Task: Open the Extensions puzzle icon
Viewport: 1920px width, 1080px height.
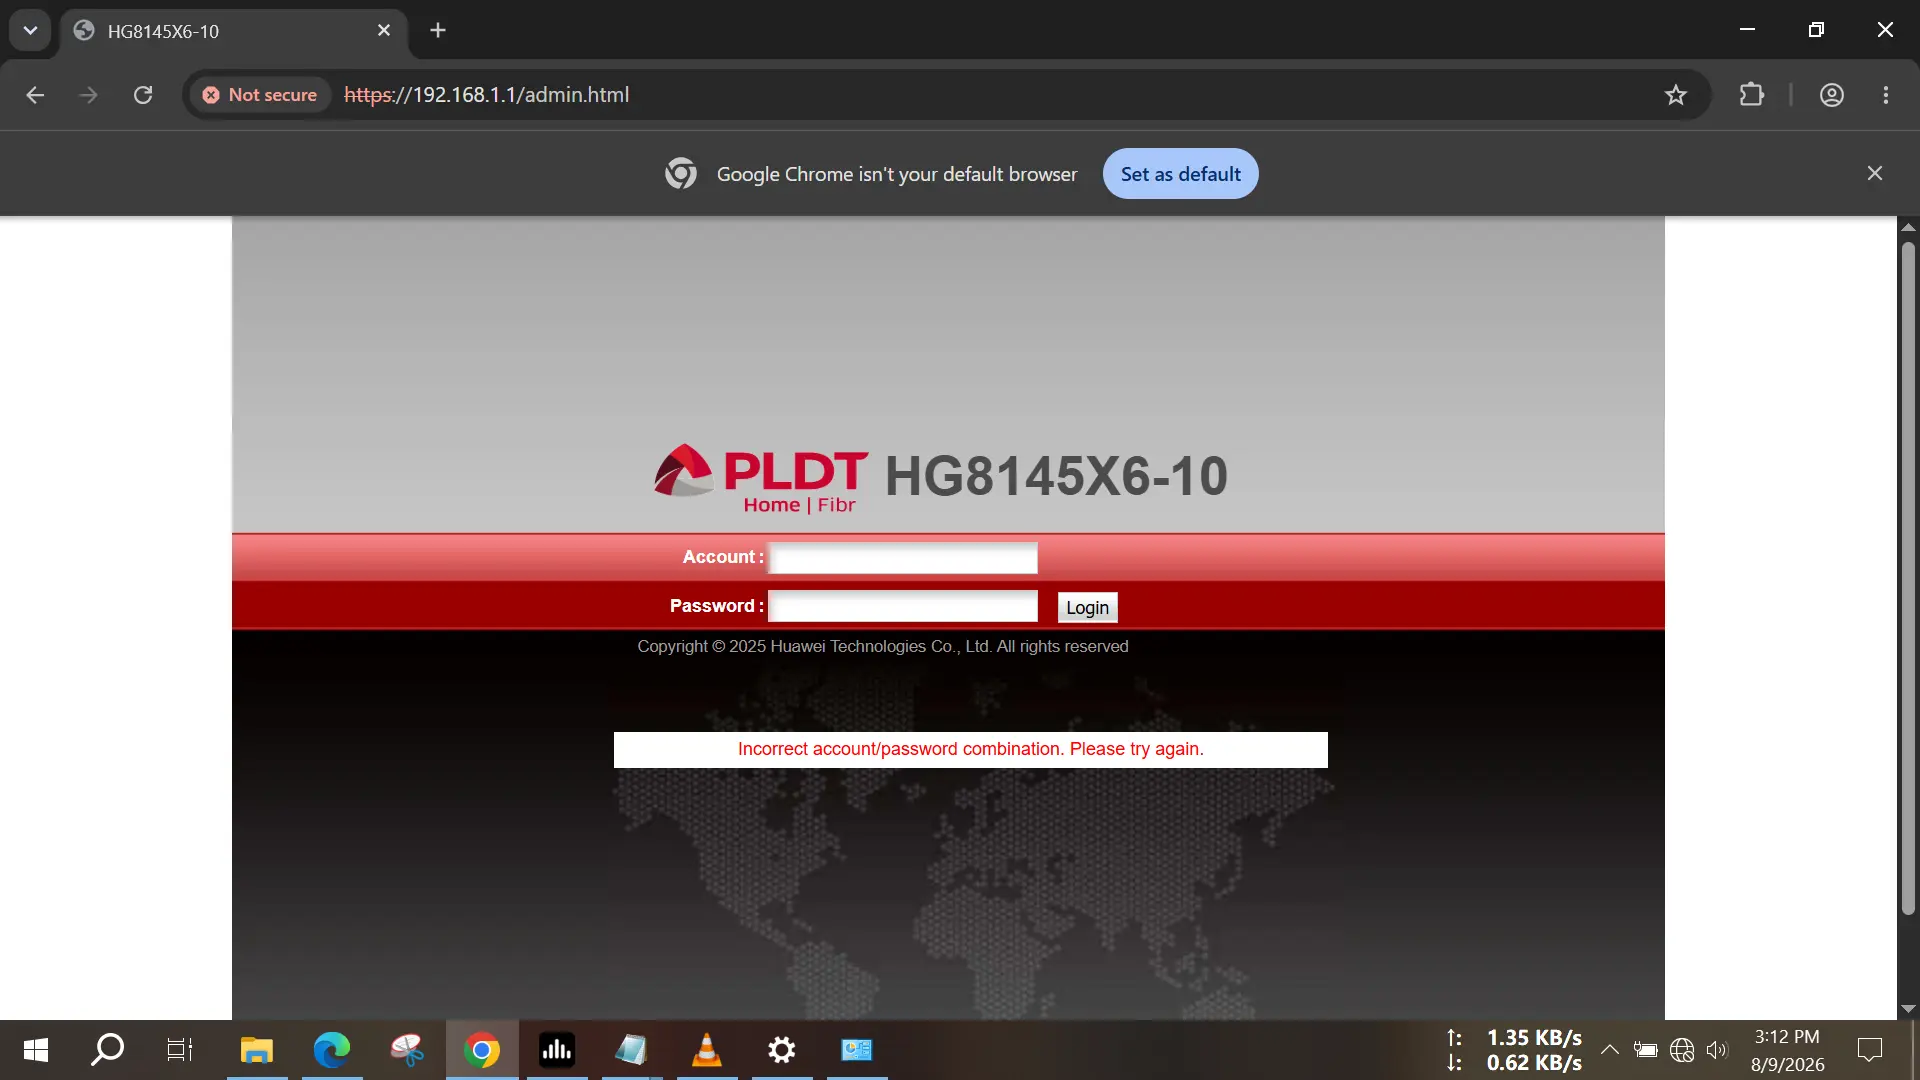Action: click(1752, 95)
